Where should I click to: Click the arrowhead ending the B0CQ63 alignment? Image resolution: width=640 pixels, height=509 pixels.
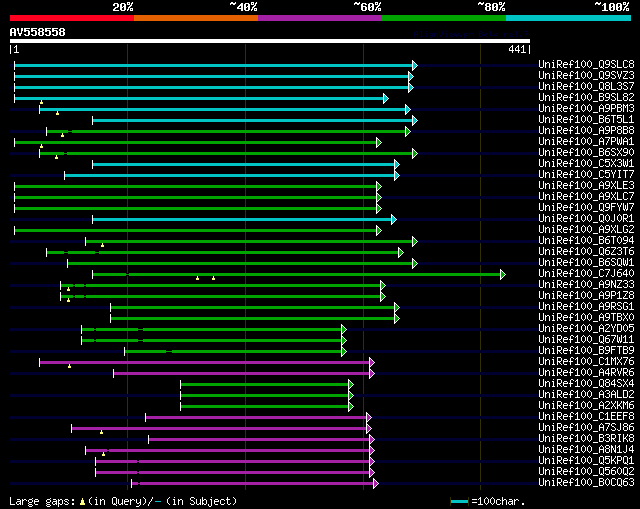376,484
